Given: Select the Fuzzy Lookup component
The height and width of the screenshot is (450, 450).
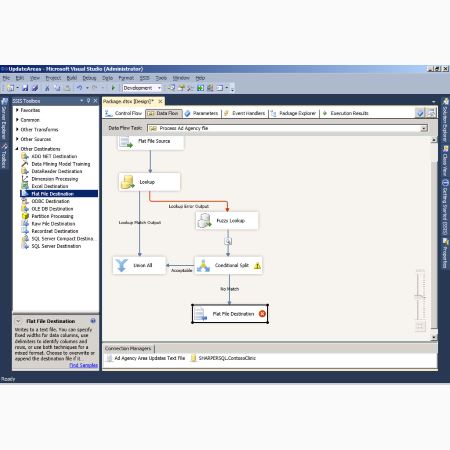Looking at the screenshot, I should [227, 221].
